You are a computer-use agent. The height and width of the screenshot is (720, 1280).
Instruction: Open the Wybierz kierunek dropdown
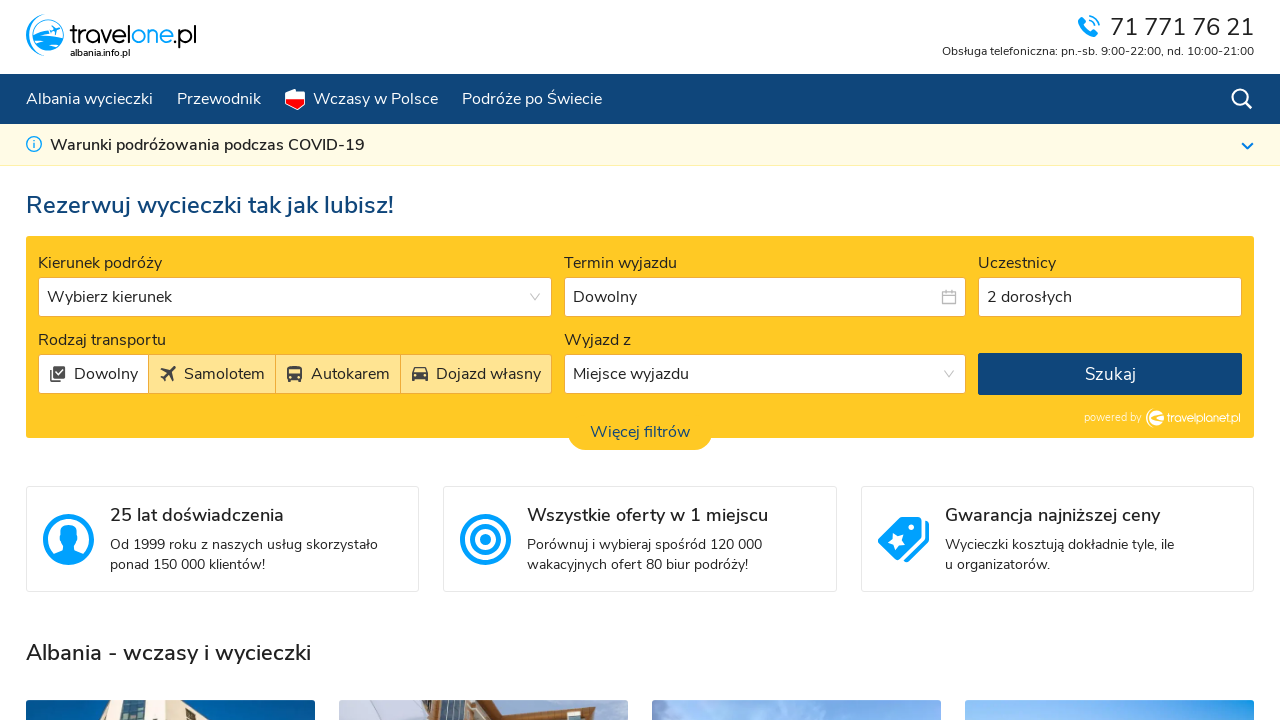[295, 297]
